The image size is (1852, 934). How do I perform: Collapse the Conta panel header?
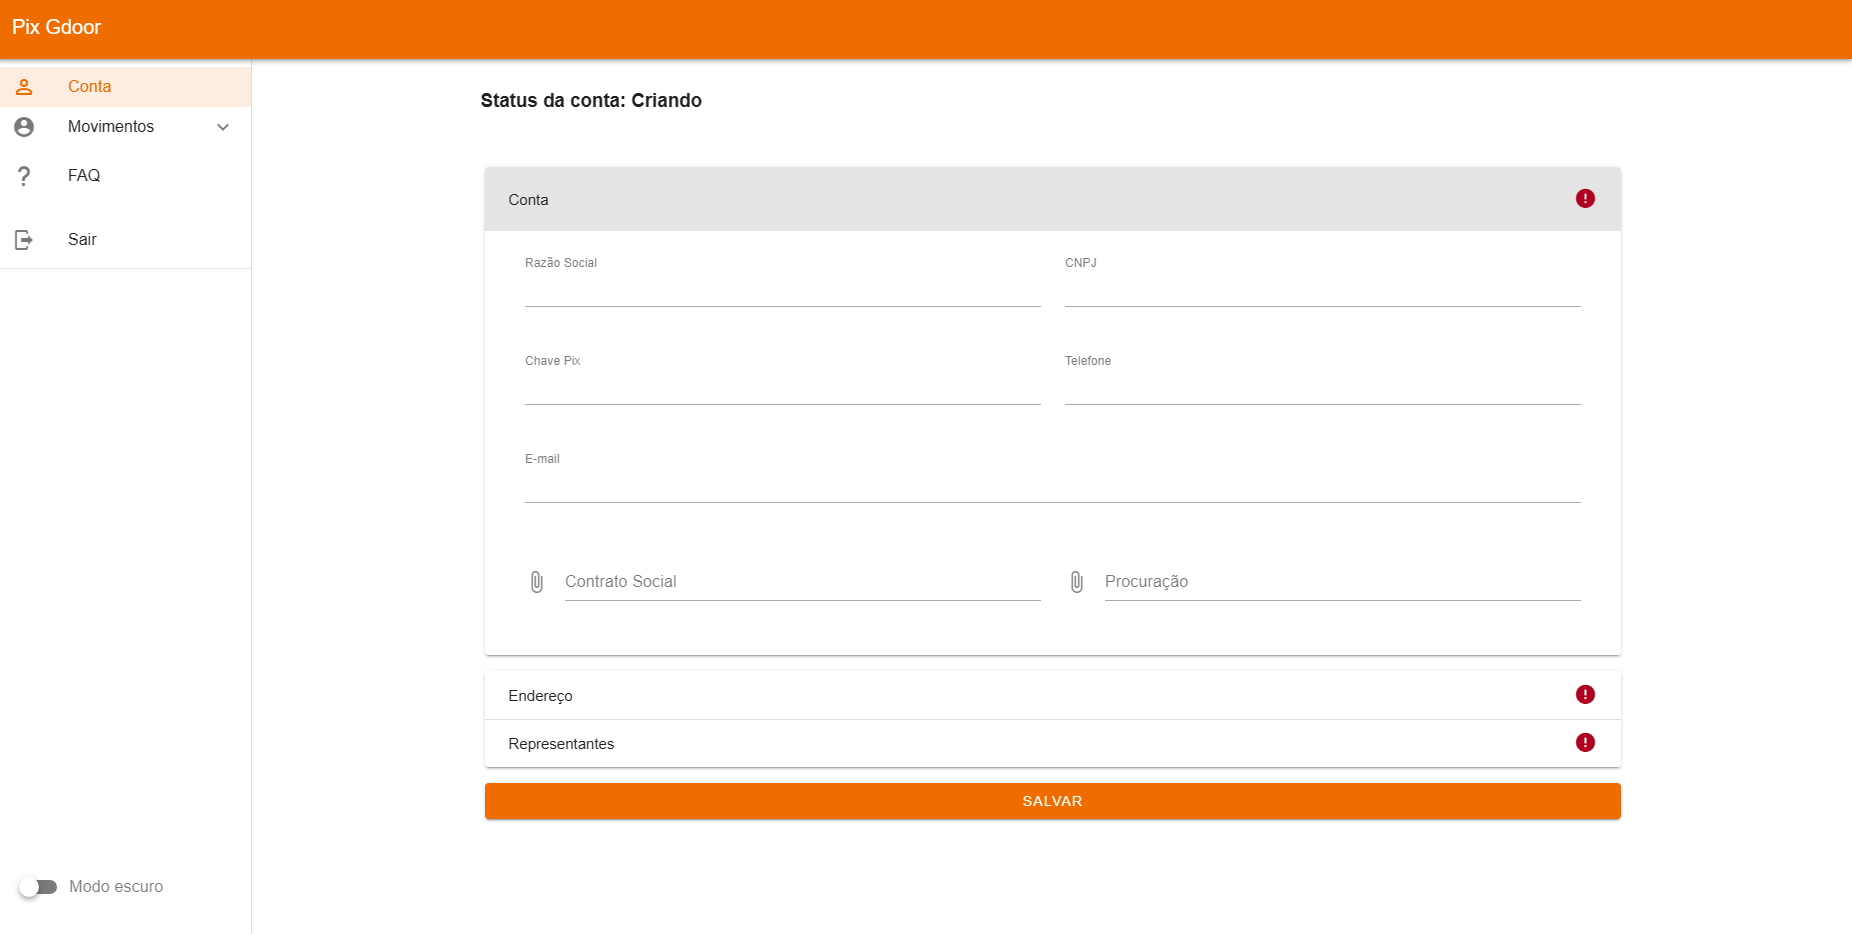[x=1053, y=199]
